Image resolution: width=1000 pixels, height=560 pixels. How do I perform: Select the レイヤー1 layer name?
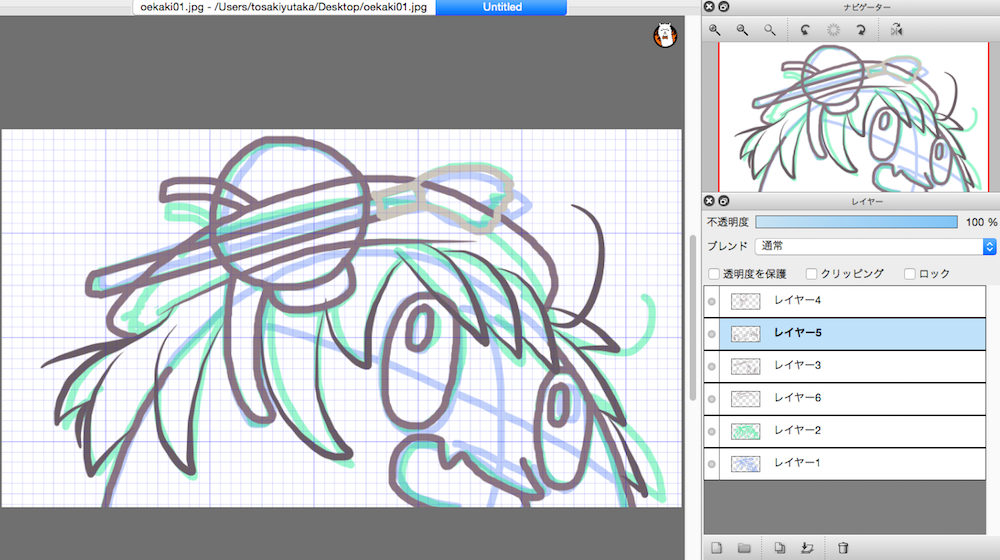coord(797,463)
